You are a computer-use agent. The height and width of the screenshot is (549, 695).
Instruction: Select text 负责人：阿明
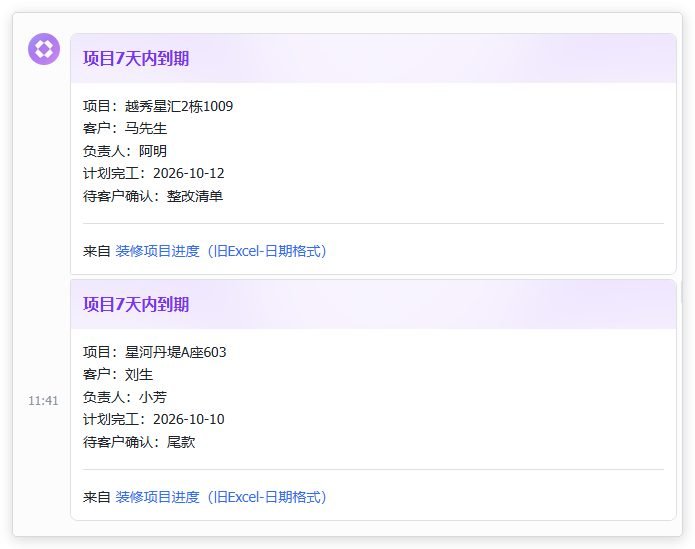(125, 151)
